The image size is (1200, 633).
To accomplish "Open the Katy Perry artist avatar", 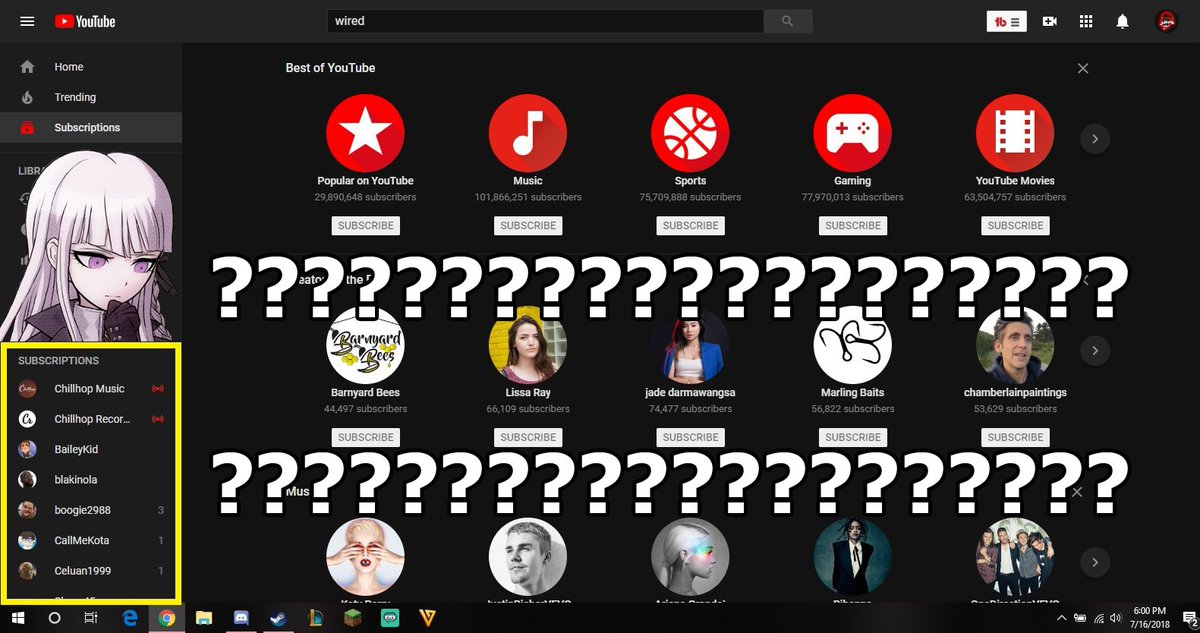I will [x=365, y=557].
